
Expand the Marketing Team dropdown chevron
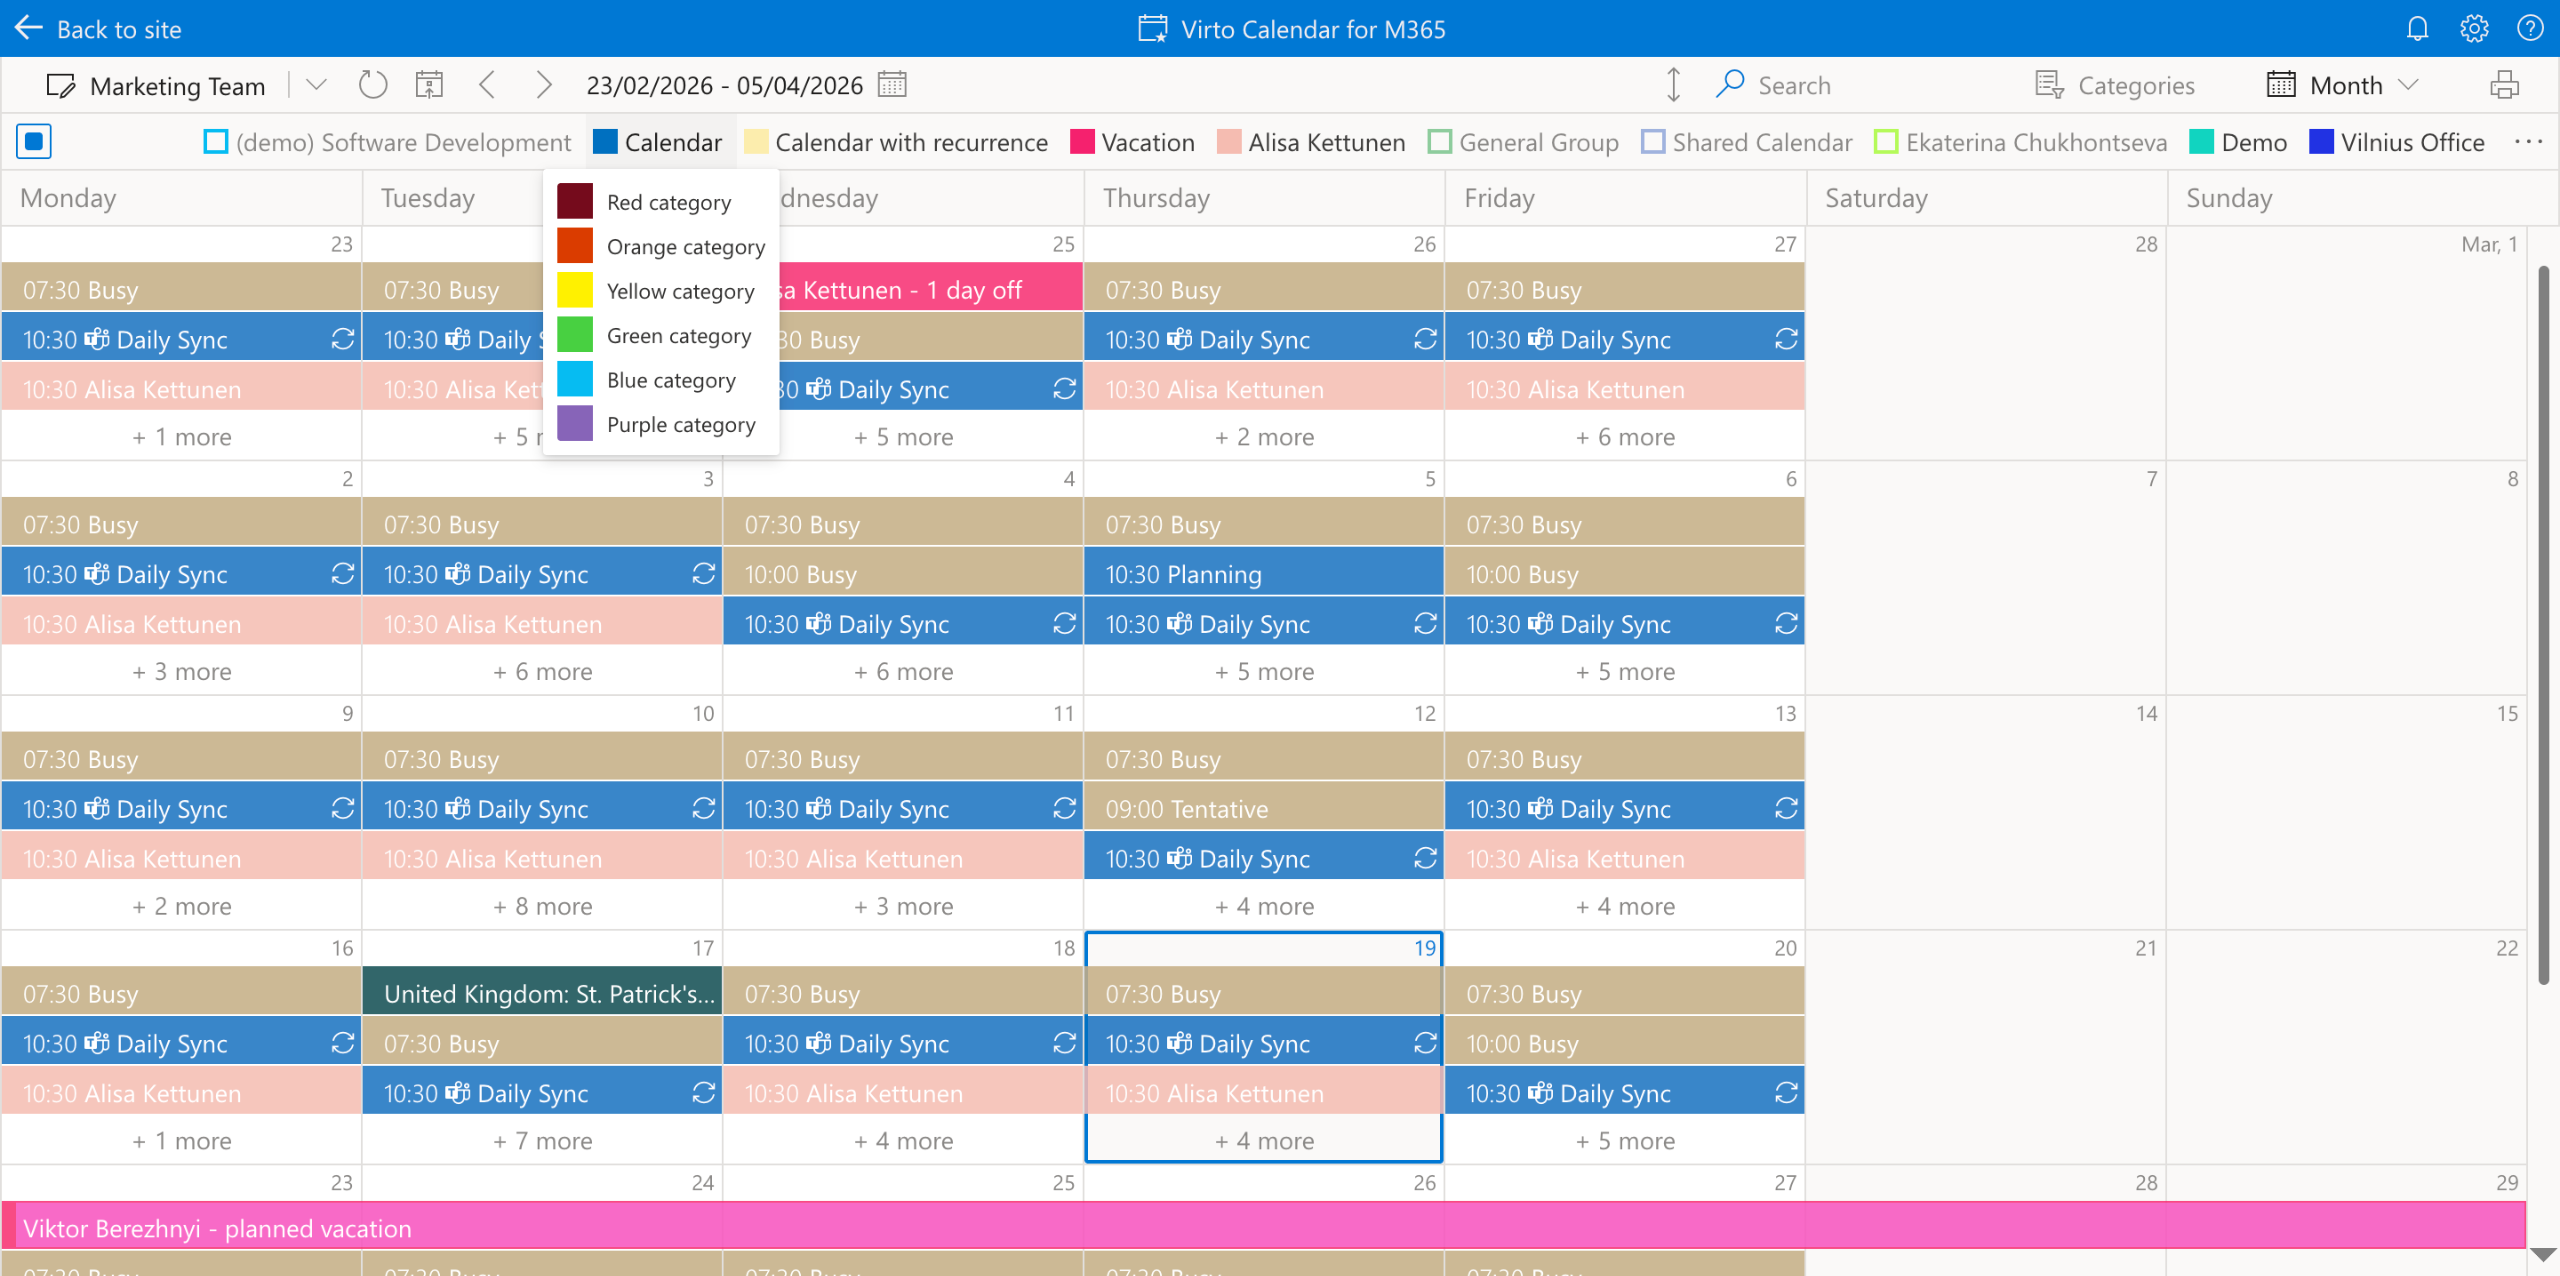(x=316, y=85)
